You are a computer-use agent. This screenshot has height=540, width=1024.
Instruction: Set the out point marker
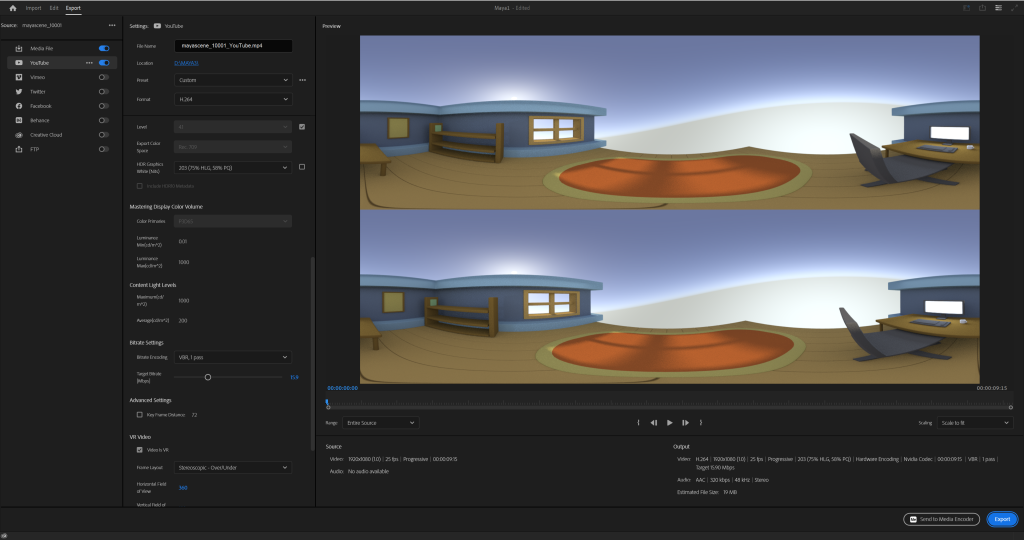pyautogui.click(x=701, y=422)
